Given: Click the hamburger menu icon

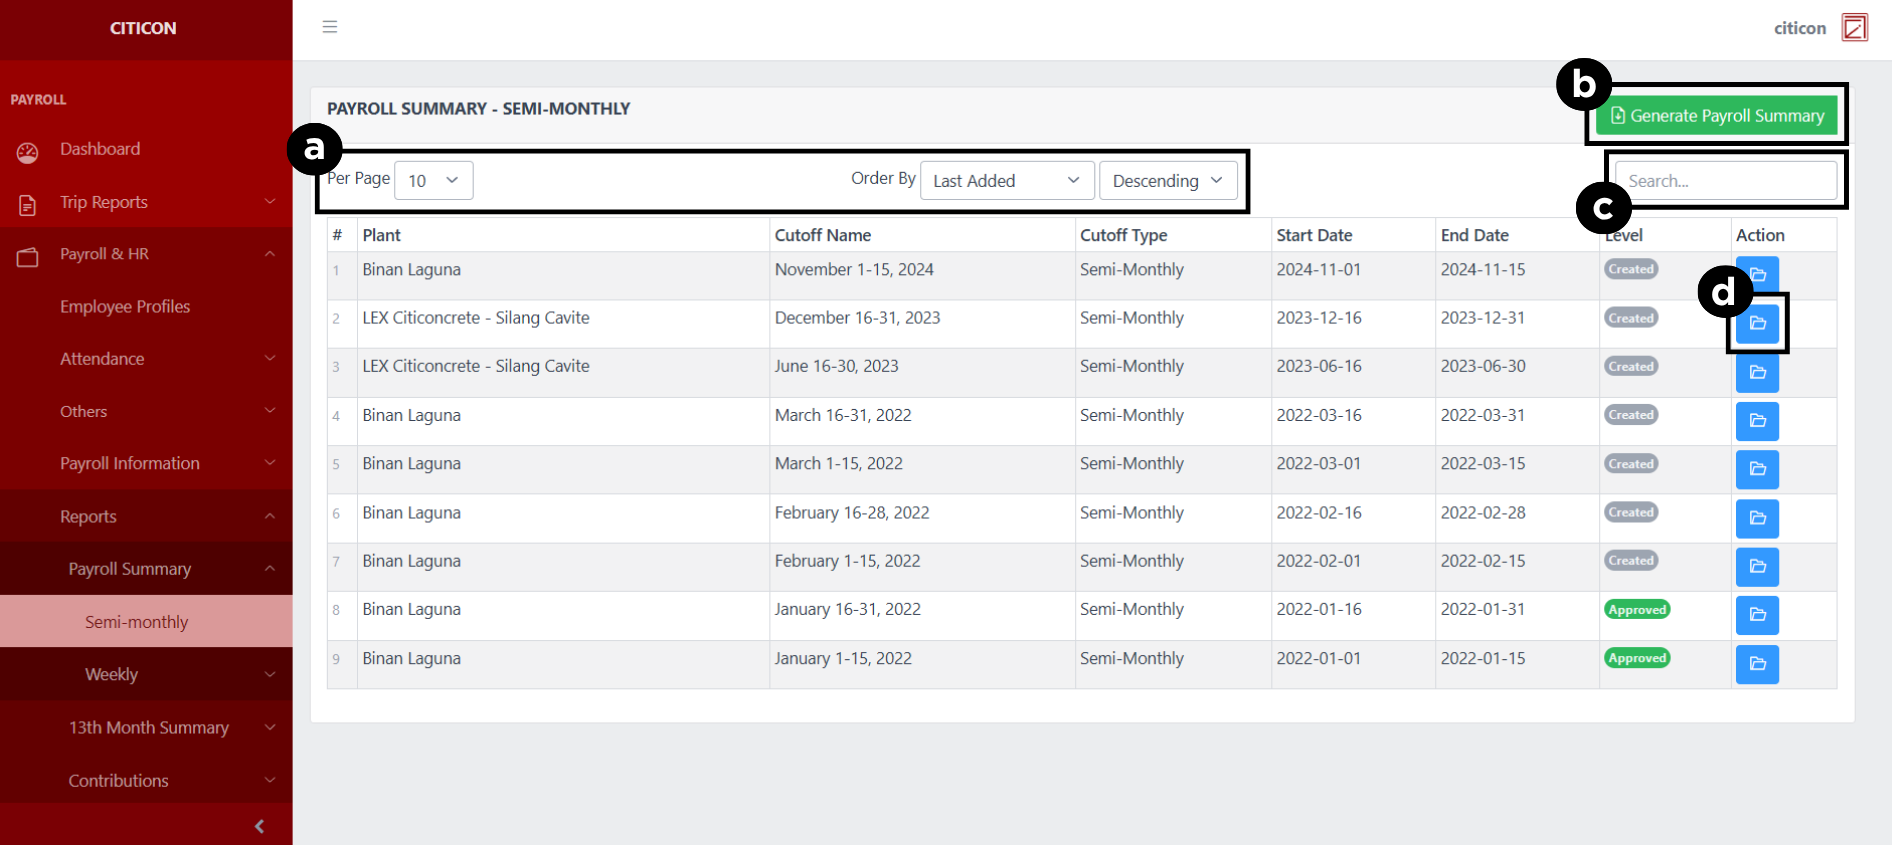Looking at the screenshot, I should (x=329, y=27).
